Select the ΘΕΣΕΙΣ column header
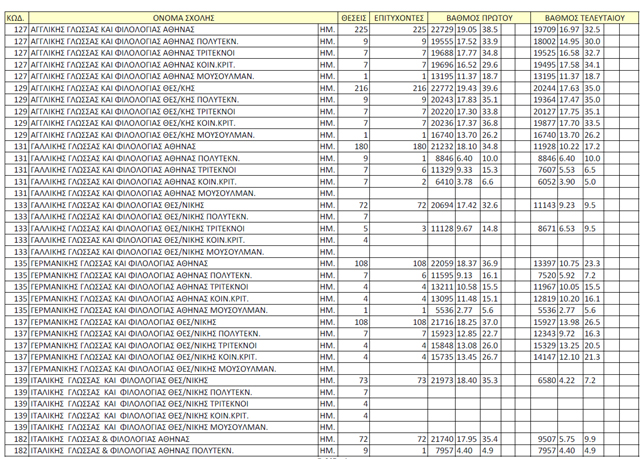 pos(354,18)
